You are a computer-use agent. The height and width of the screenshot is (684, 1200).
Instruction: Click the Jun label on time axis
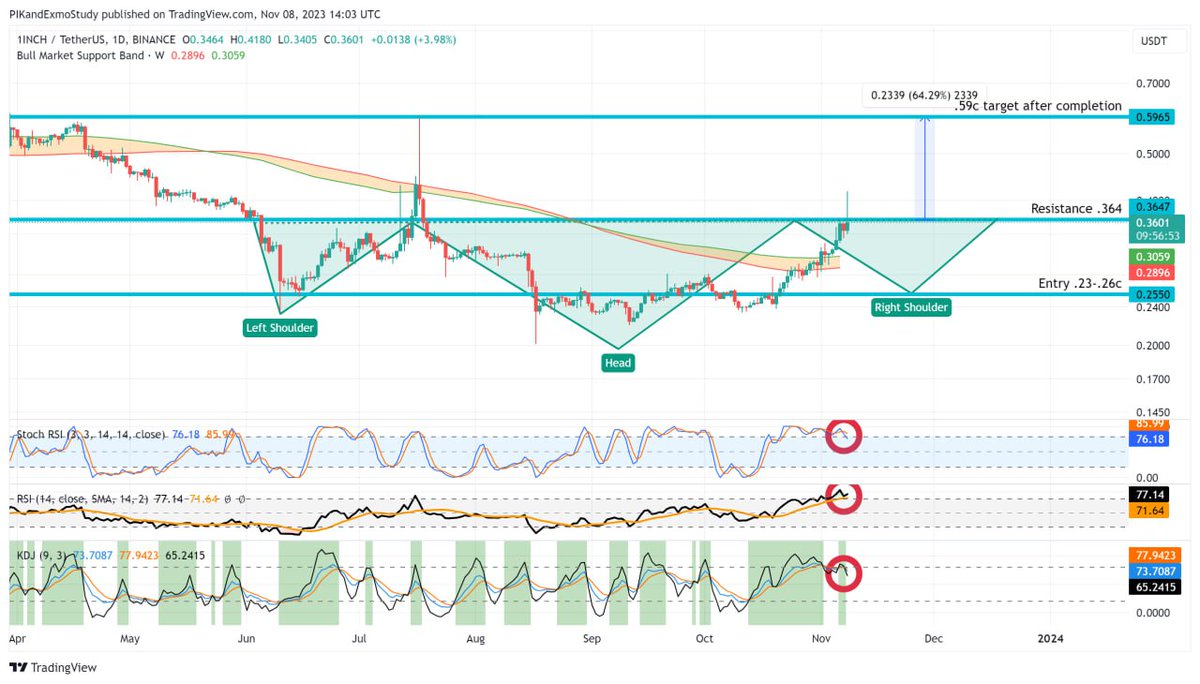point(245,637)
